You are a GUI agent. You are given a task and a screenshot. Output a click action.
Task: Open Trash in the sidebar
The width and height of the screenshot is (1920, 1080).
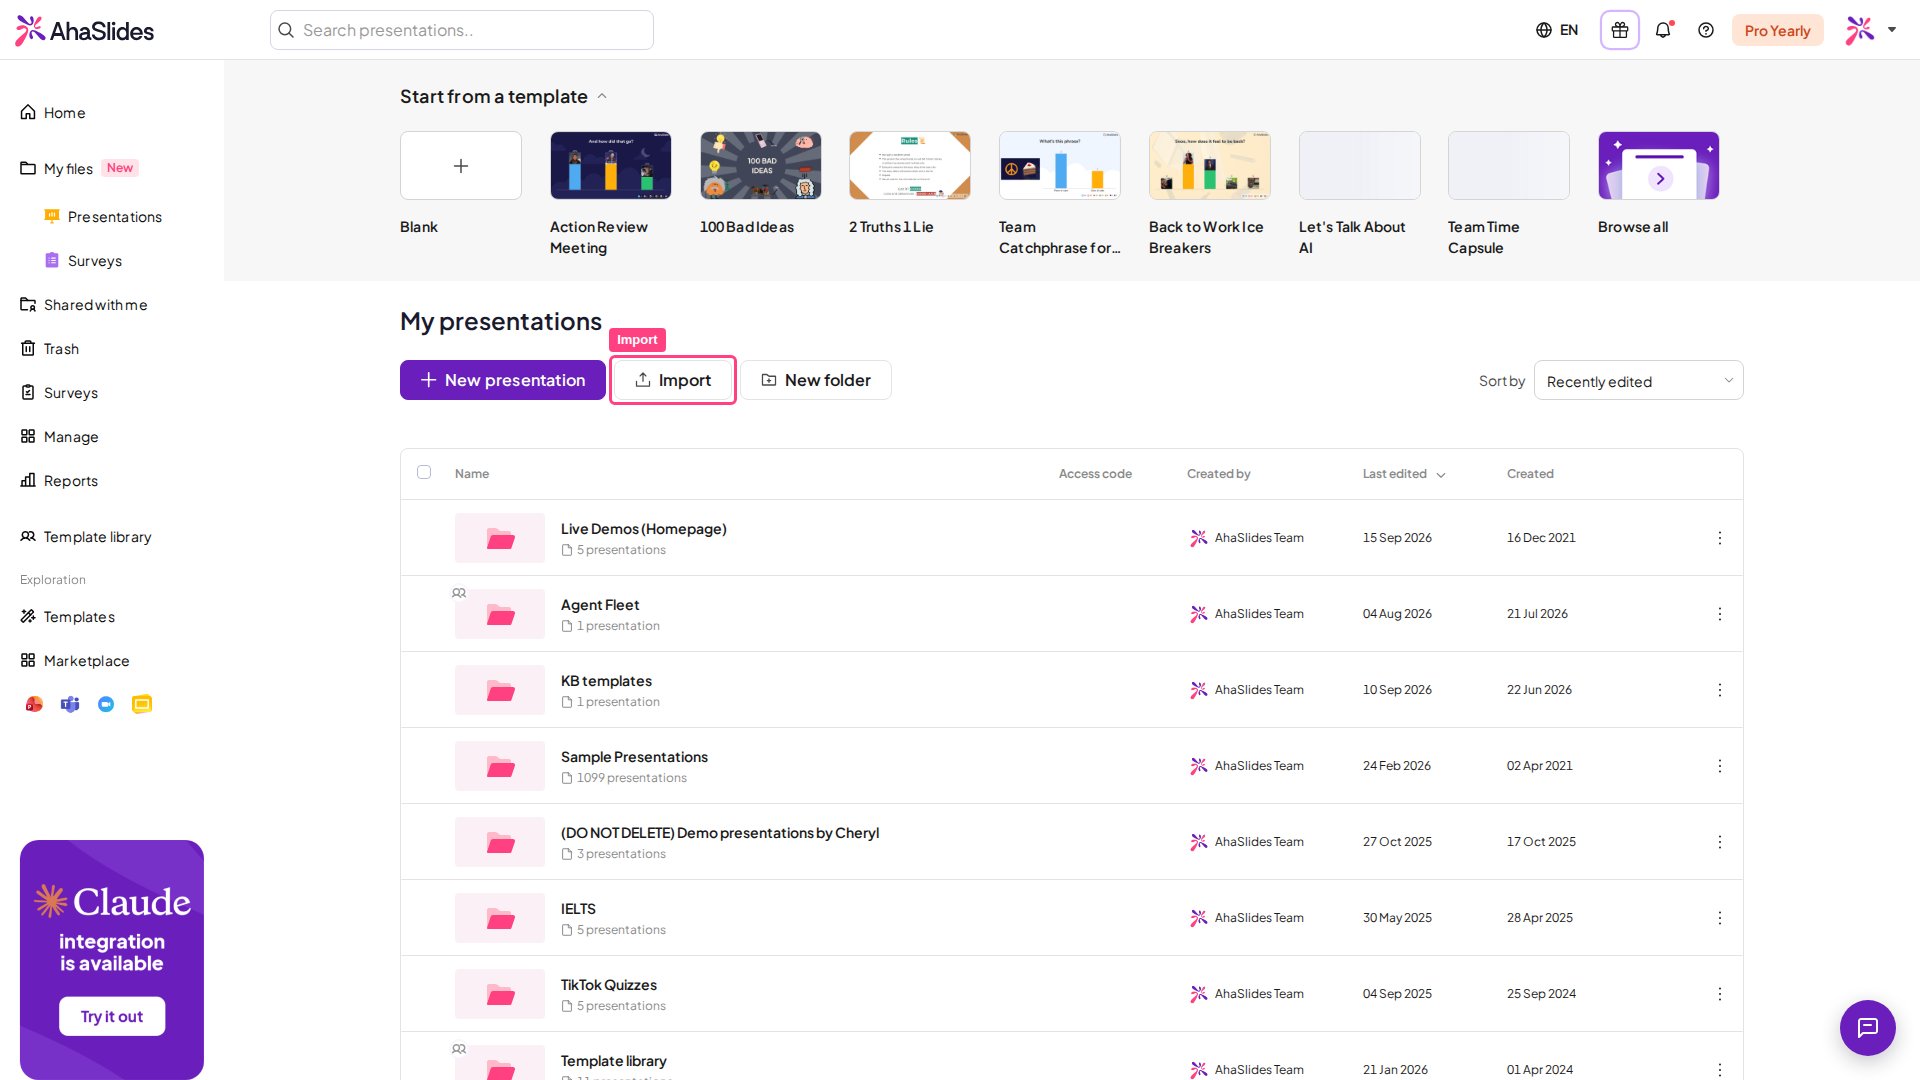point(50,349)
